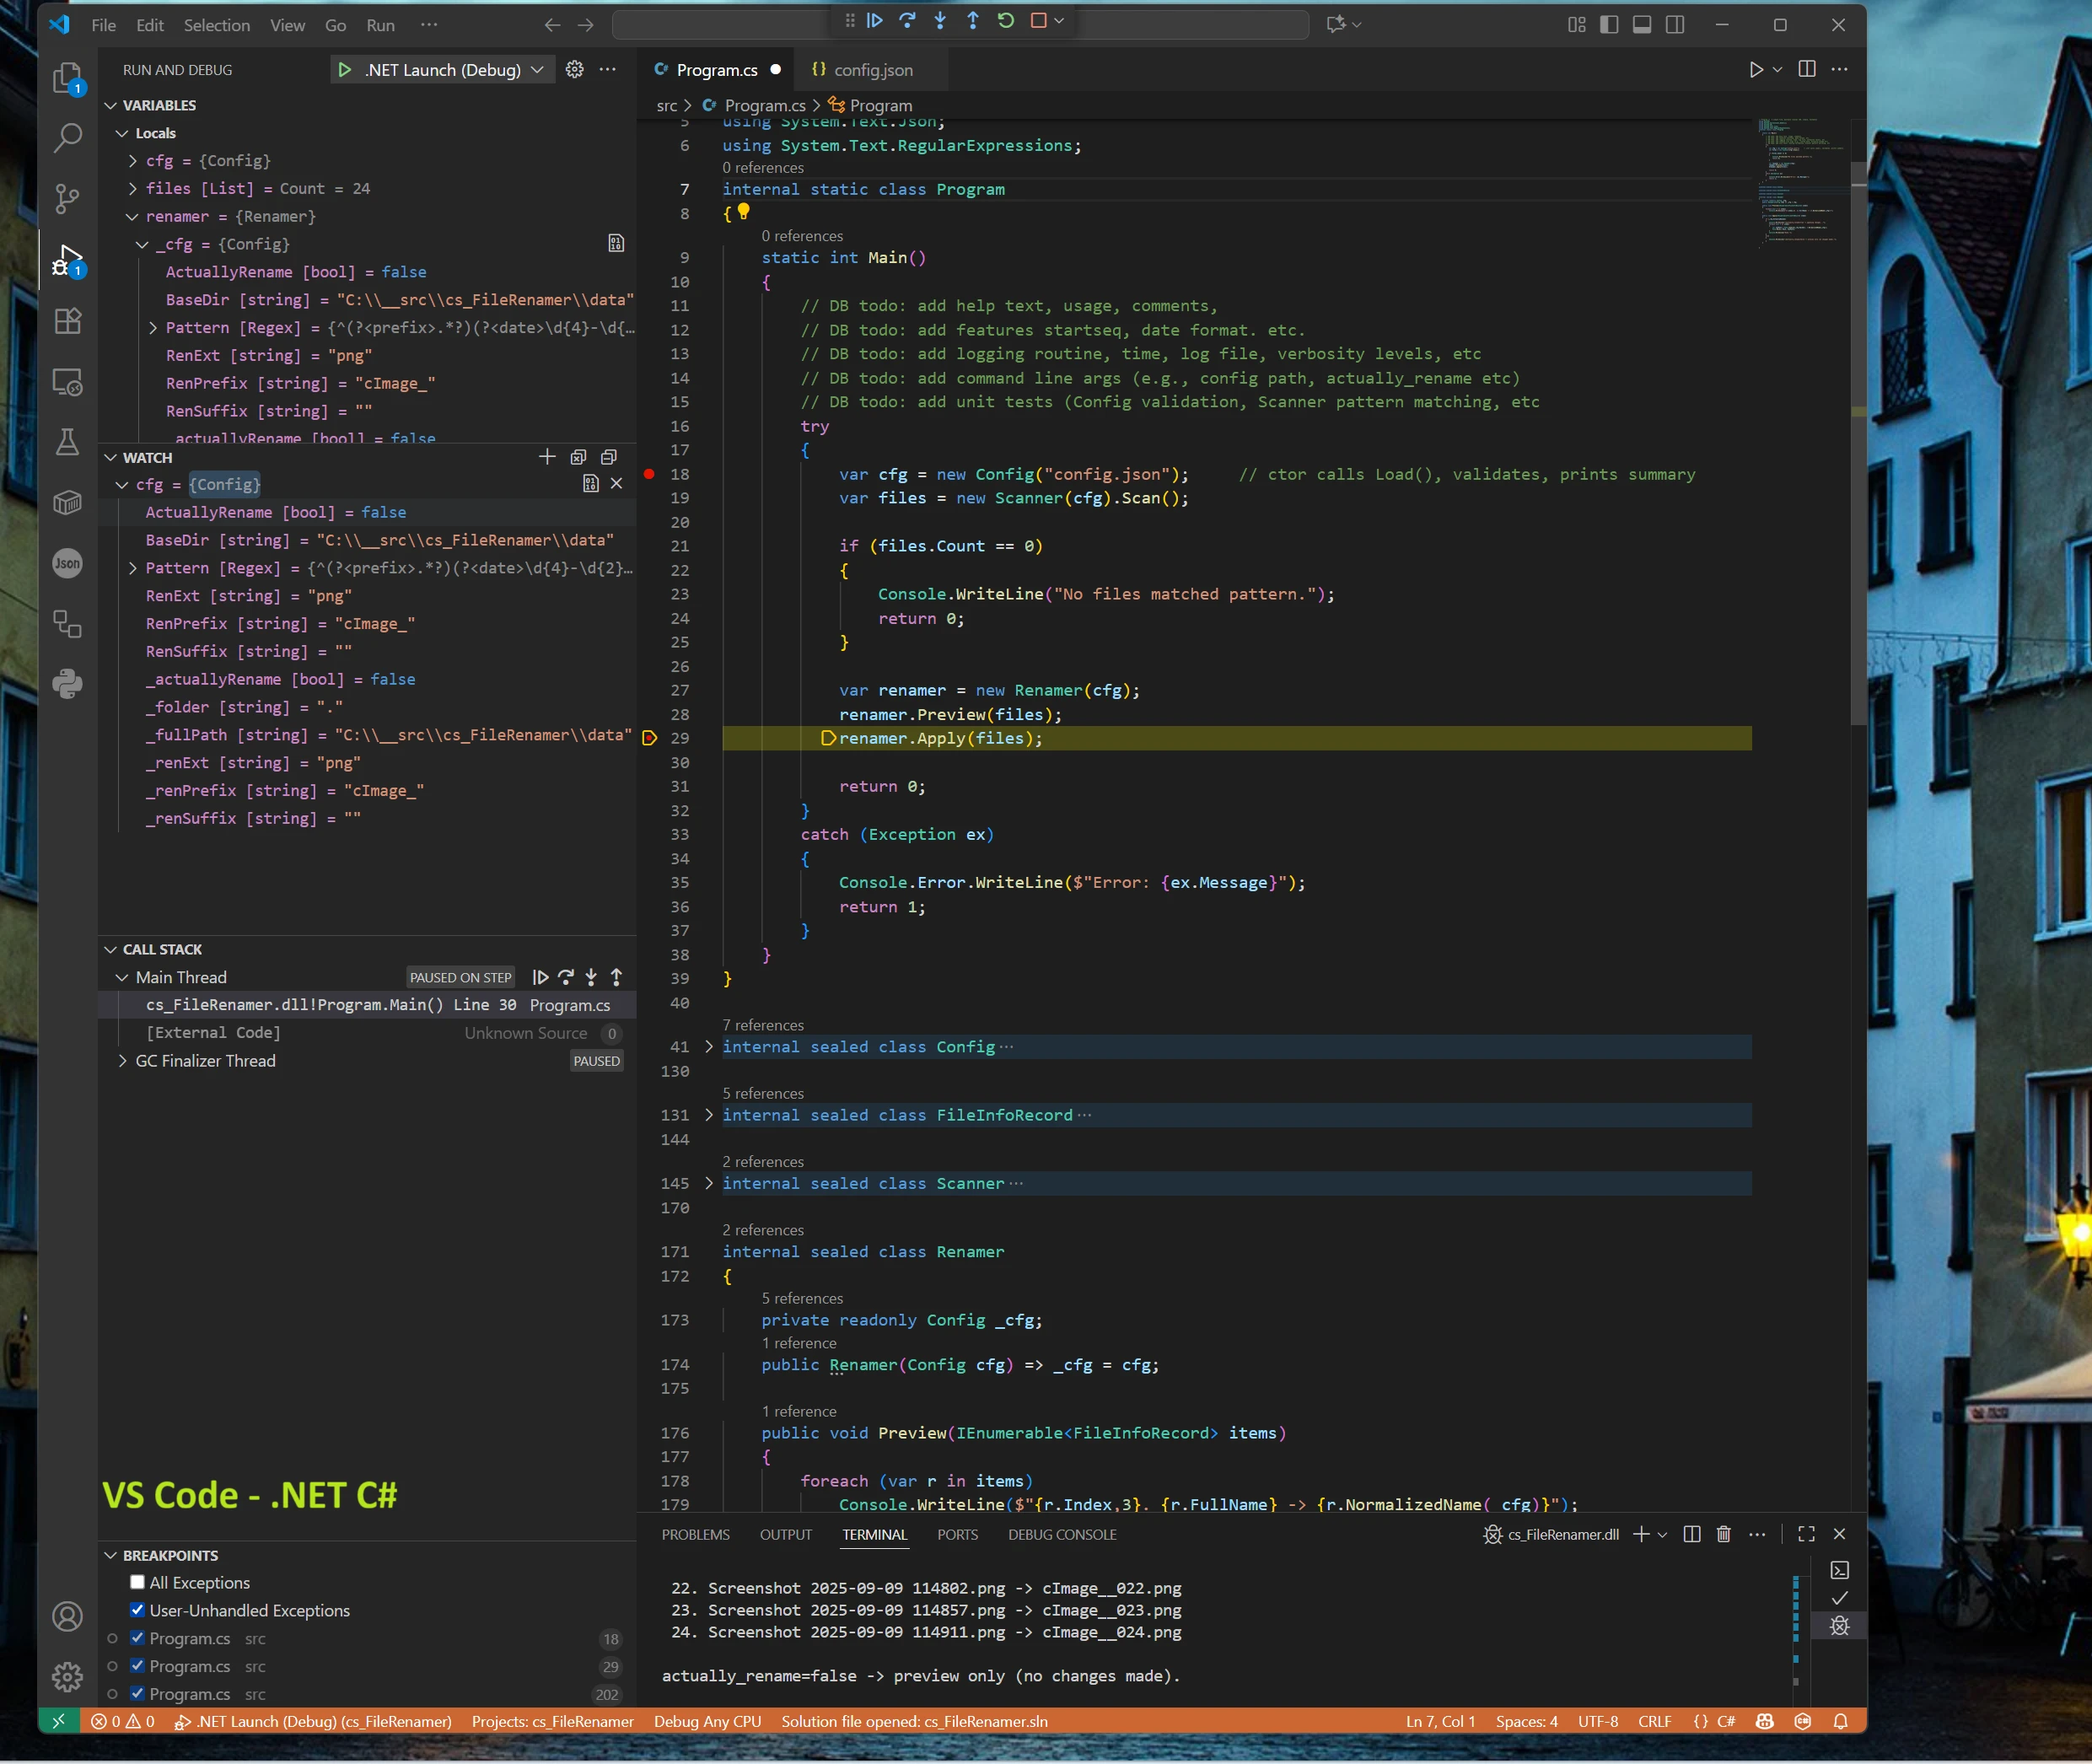Uncheck User-Unhandled Exceptions checkbox
Viewport: 2092px width, 1764px height.
point(138,1610)
